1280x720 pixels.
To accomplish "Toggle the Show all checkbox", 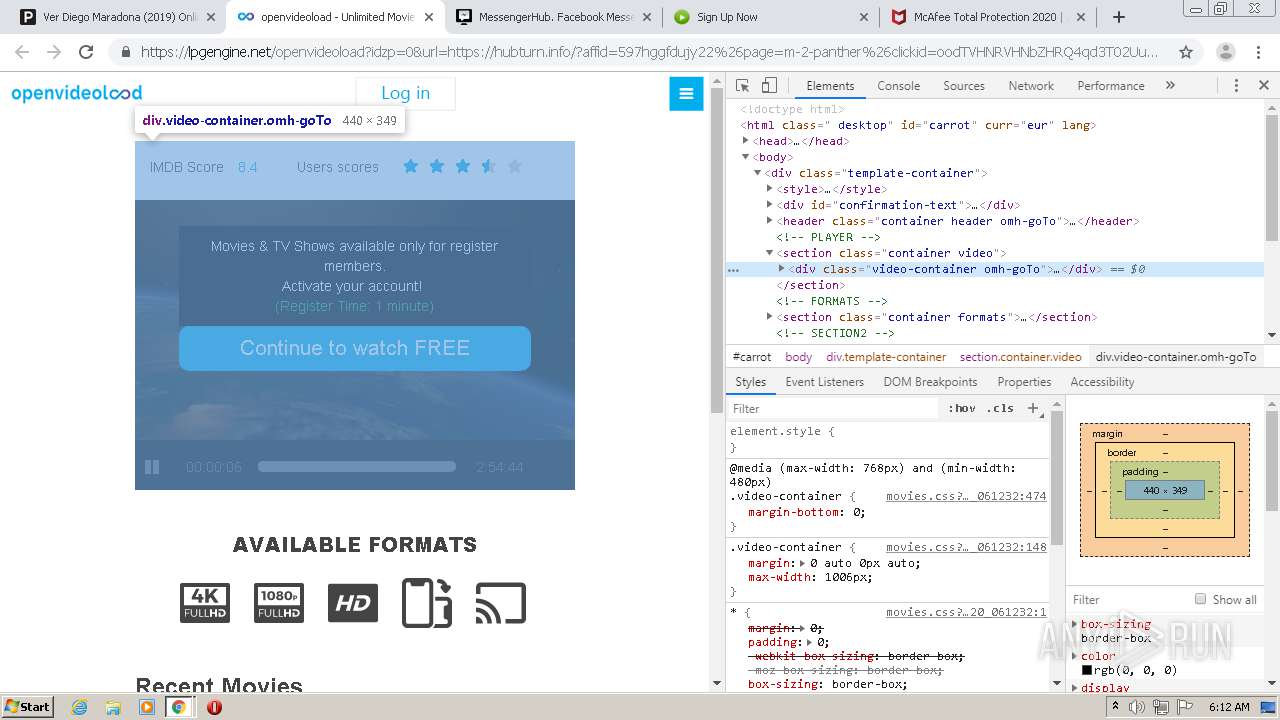I will 1200,599.
